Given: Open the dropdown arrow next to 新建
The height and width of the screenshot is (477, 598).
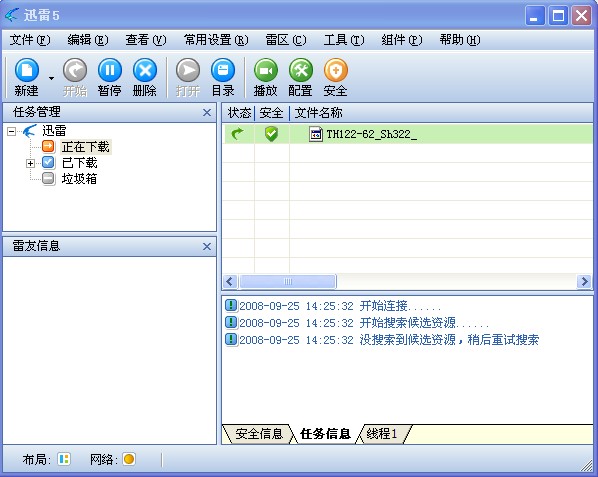Looking at the screenshot, I should tap(51, 79).
